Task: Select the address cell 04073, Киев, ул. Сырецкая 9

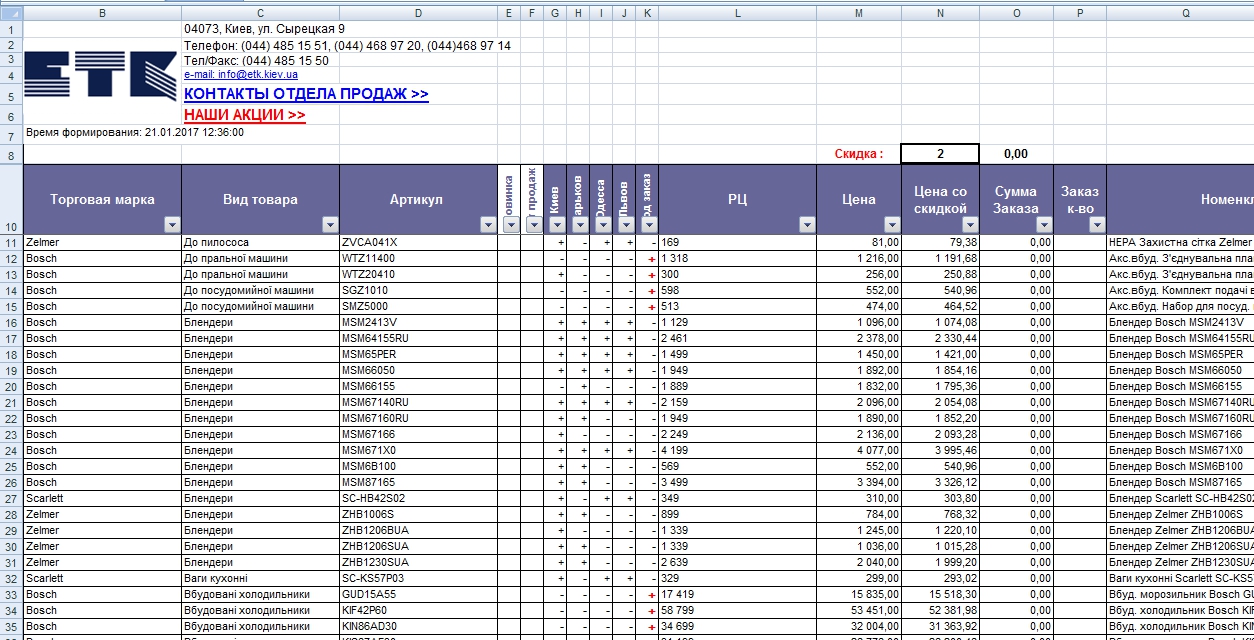Action: pyautogui.click(x=264, y=29)
